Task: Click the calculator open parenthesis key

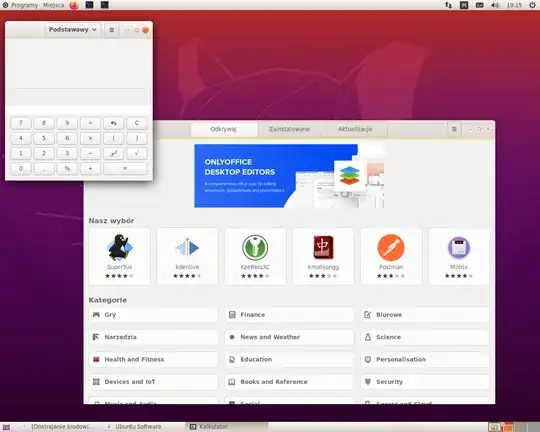Action: coord(113,138)
